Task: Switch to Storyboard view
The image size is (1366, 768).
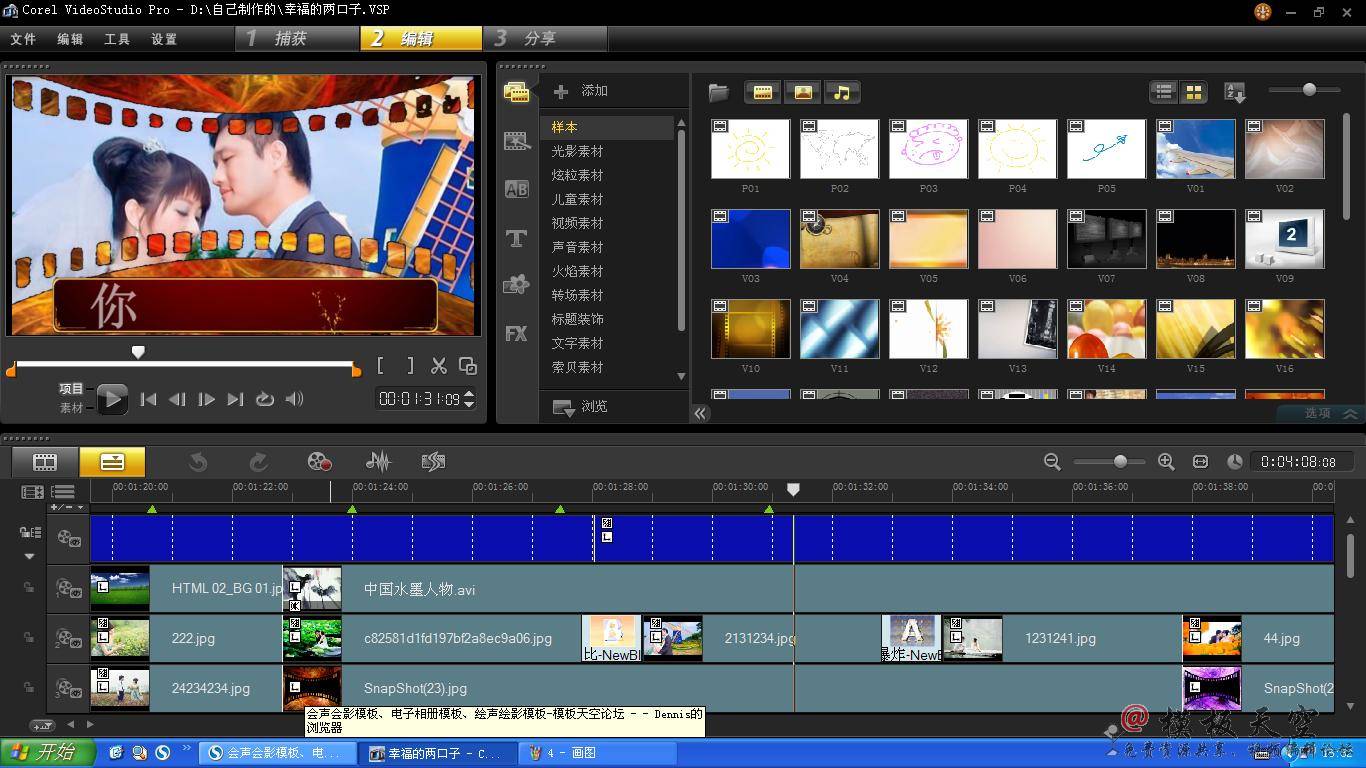Action: (x=45, y=462)
